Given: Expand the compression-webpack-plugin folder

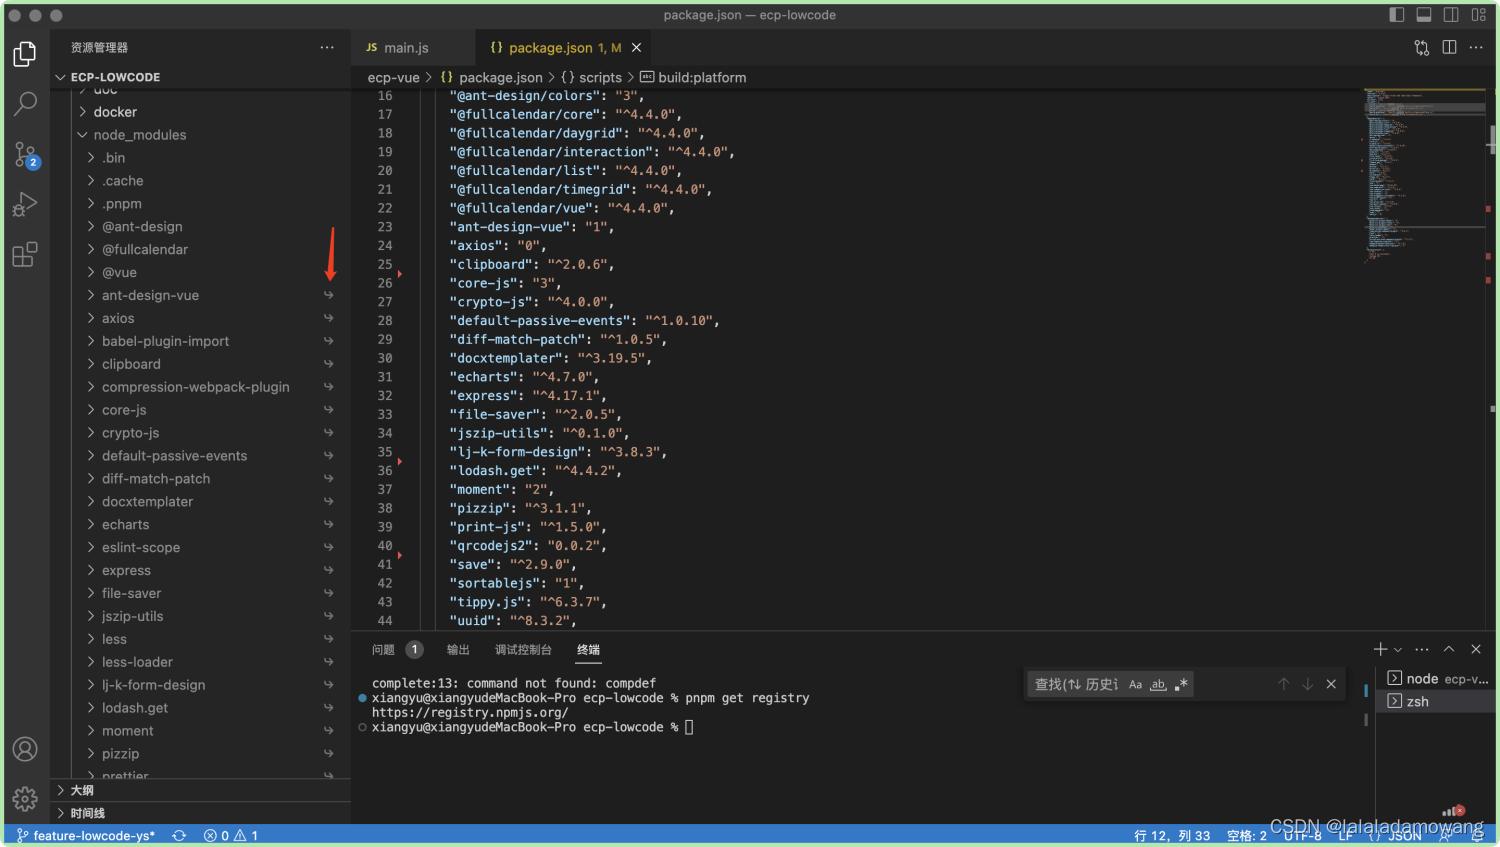Looking at the screenshot, I should [x=200, y=387].
